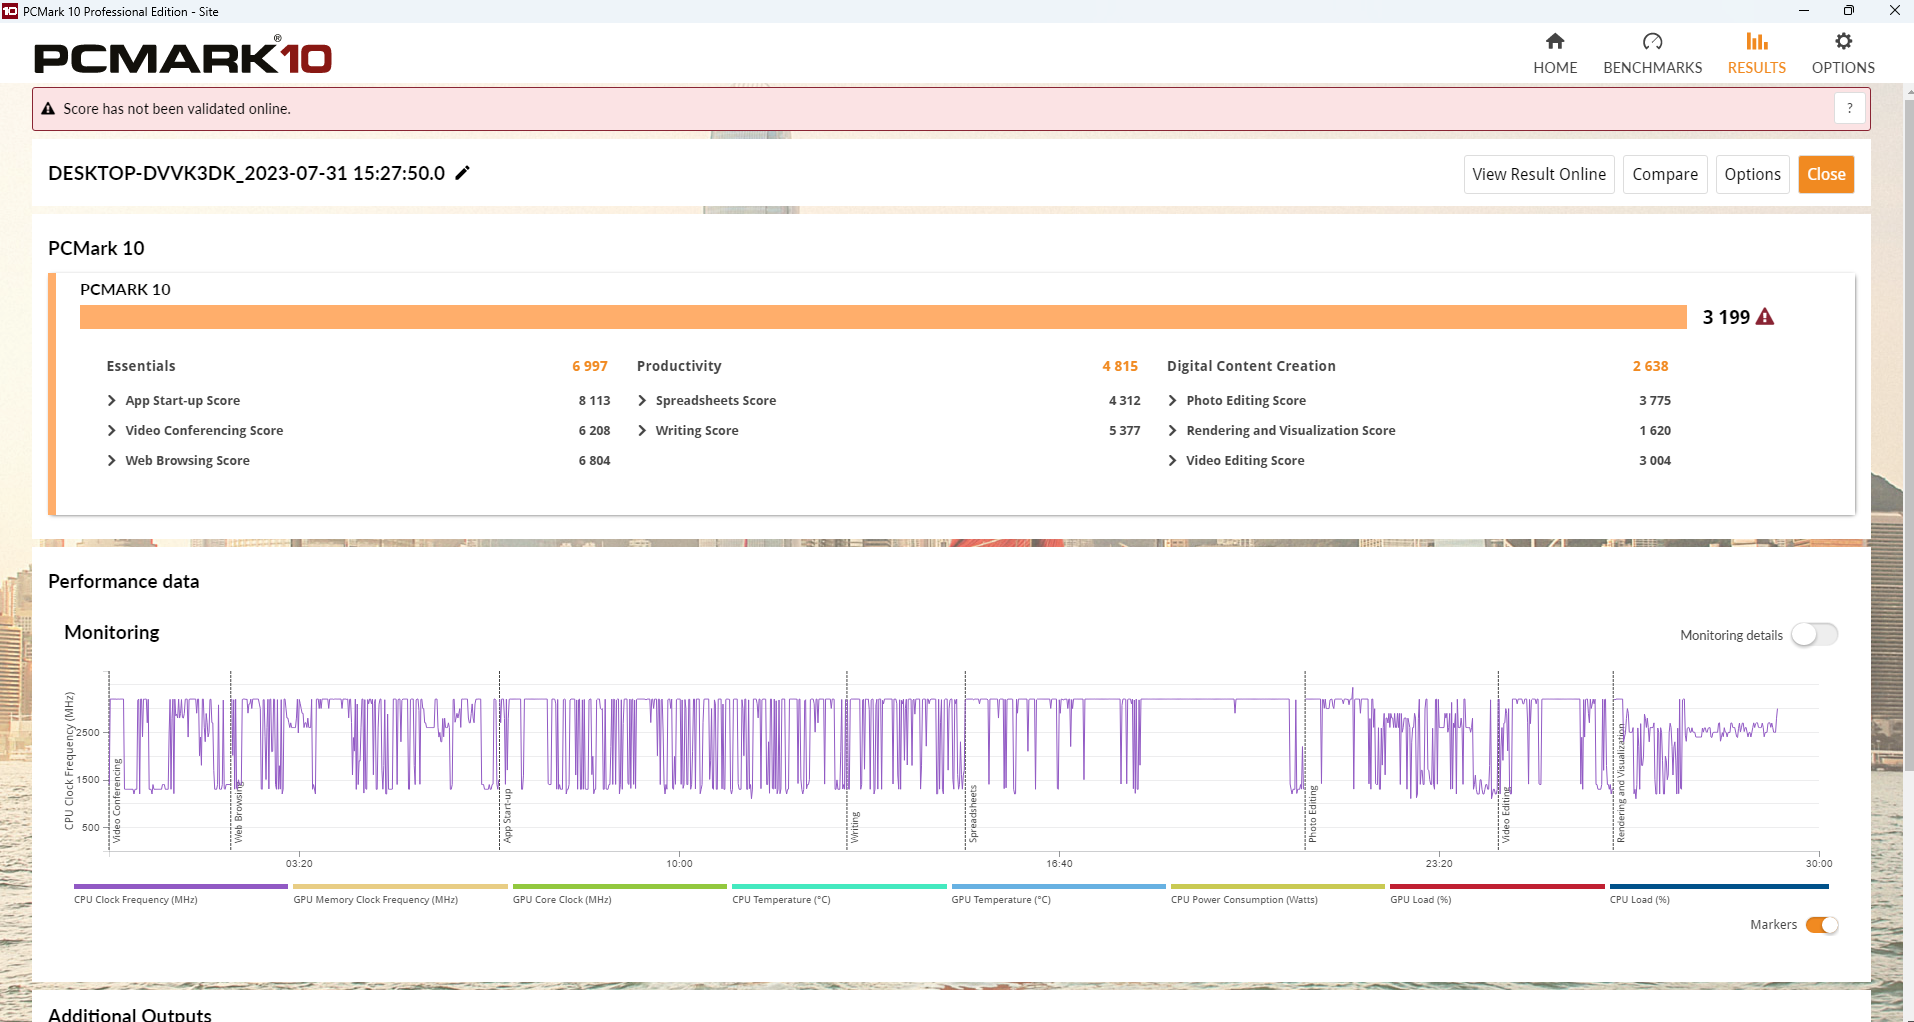Click the pencil icon to rename result
The image size is (1914, 1022).
click(x=462, y=173)
